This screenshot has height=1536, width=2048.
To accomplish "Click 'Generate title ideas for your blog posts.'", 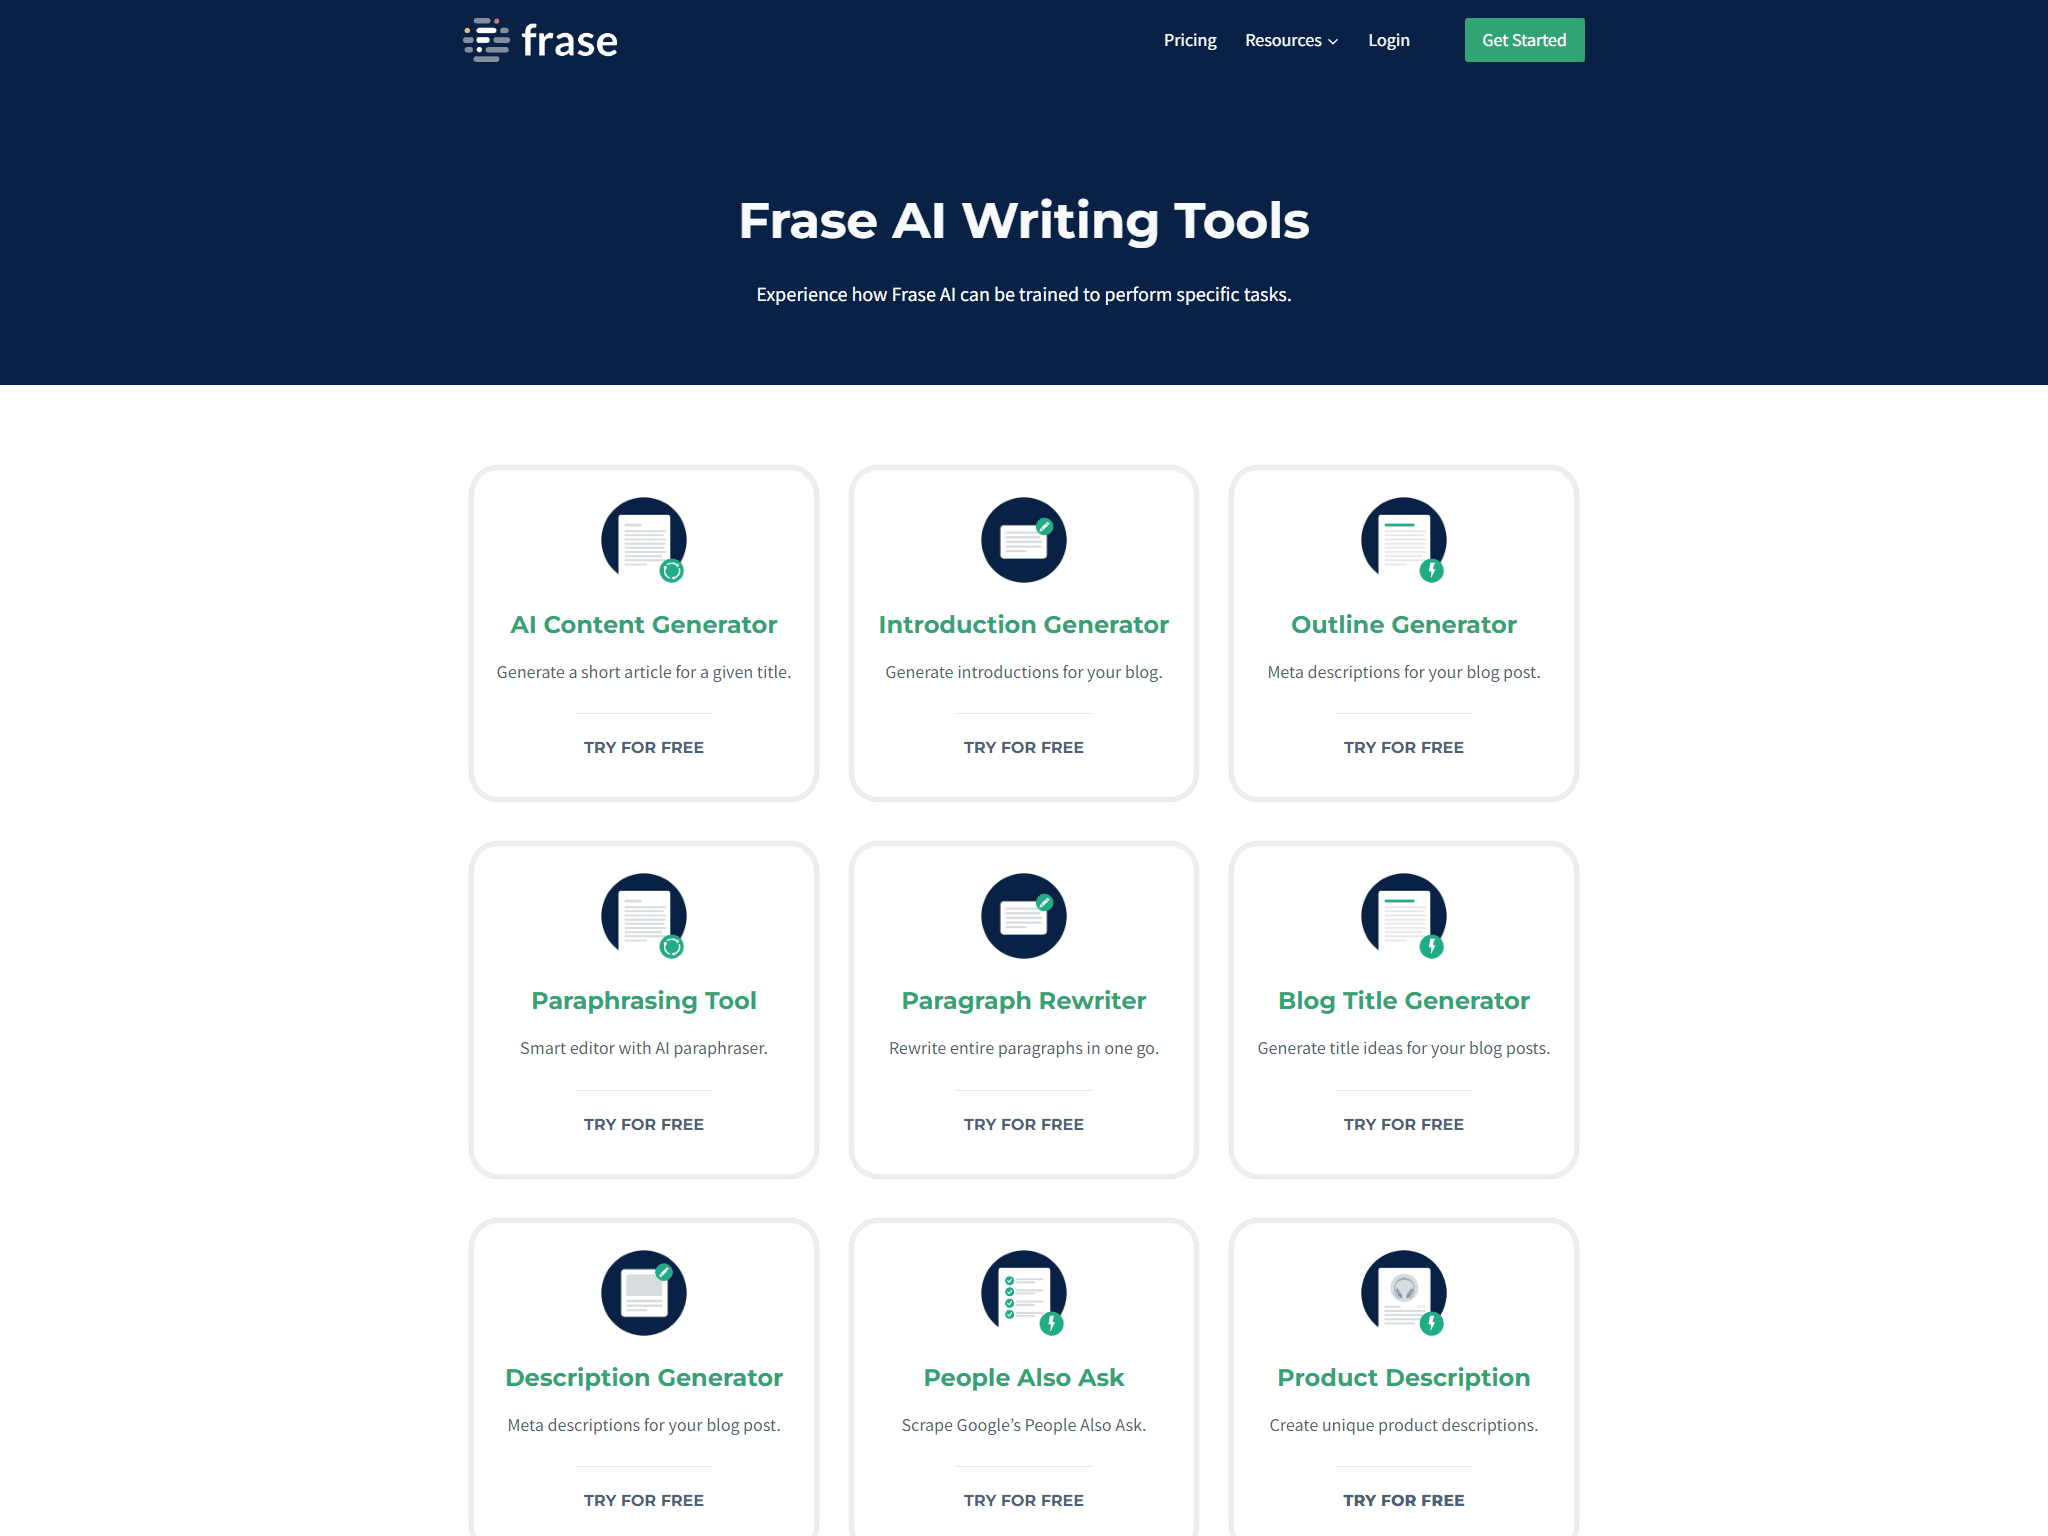I will click(1404, 1049).
